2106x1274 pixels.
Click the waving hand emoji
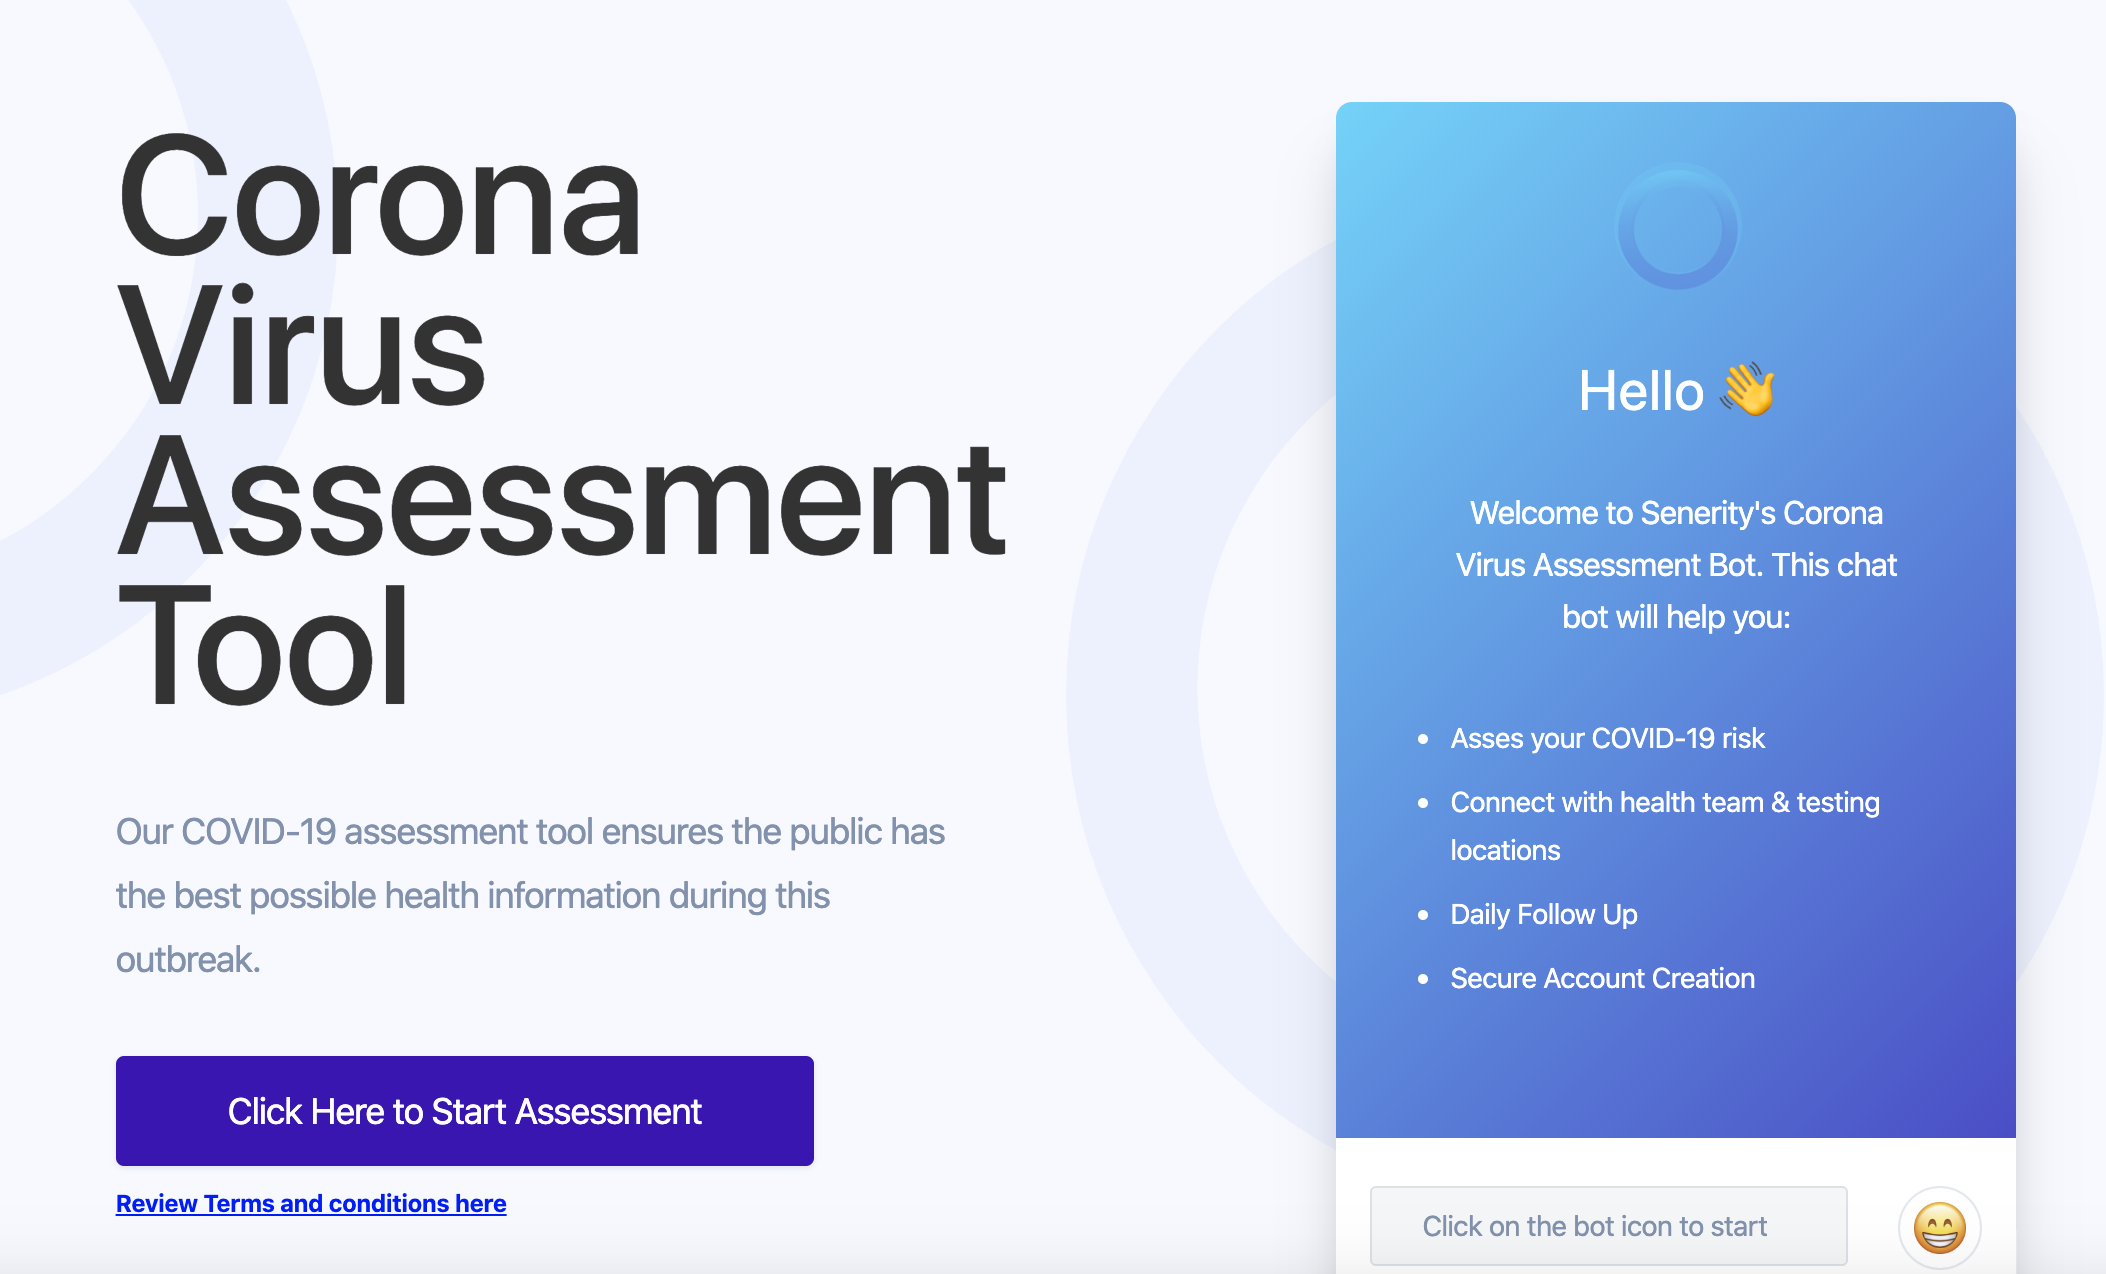point(1747,390)
